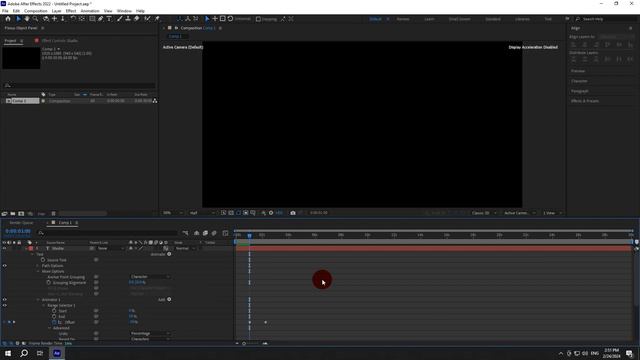Image resolution: width=640 pixels, height=360 pixels.
Task: Open the Effect Controls tab
Action: pyautogui.click(x=59, y=40)
